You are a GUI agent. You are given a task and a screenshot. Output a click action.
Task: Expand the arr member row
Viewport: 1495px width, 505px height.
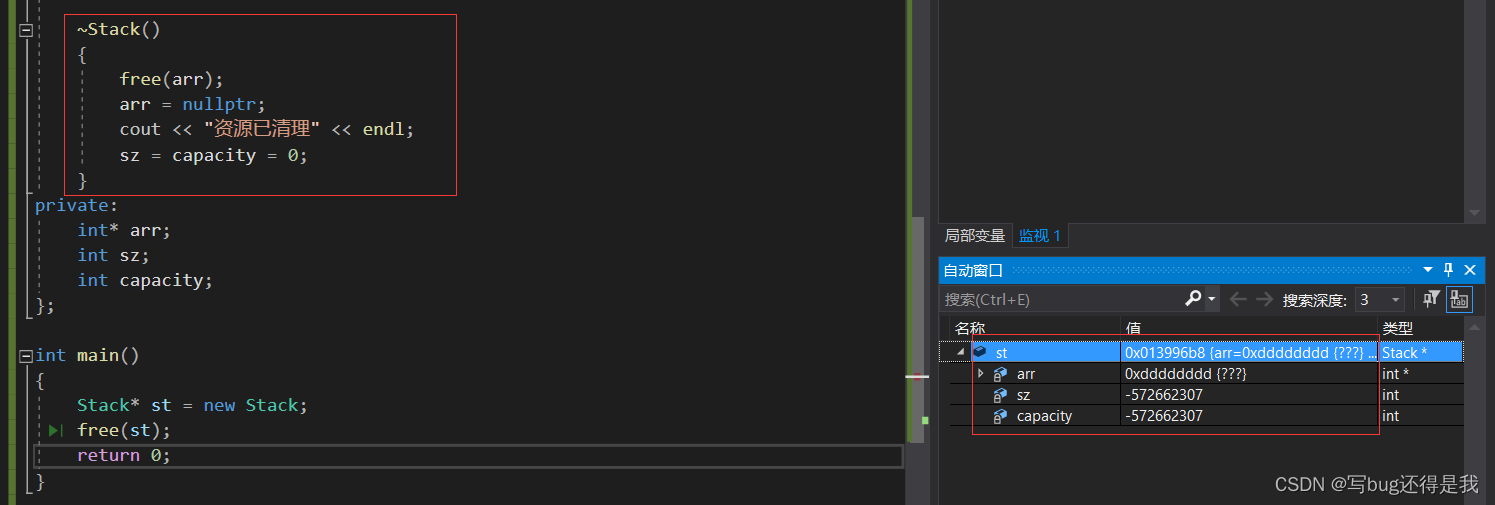click(x=980, y=373)
